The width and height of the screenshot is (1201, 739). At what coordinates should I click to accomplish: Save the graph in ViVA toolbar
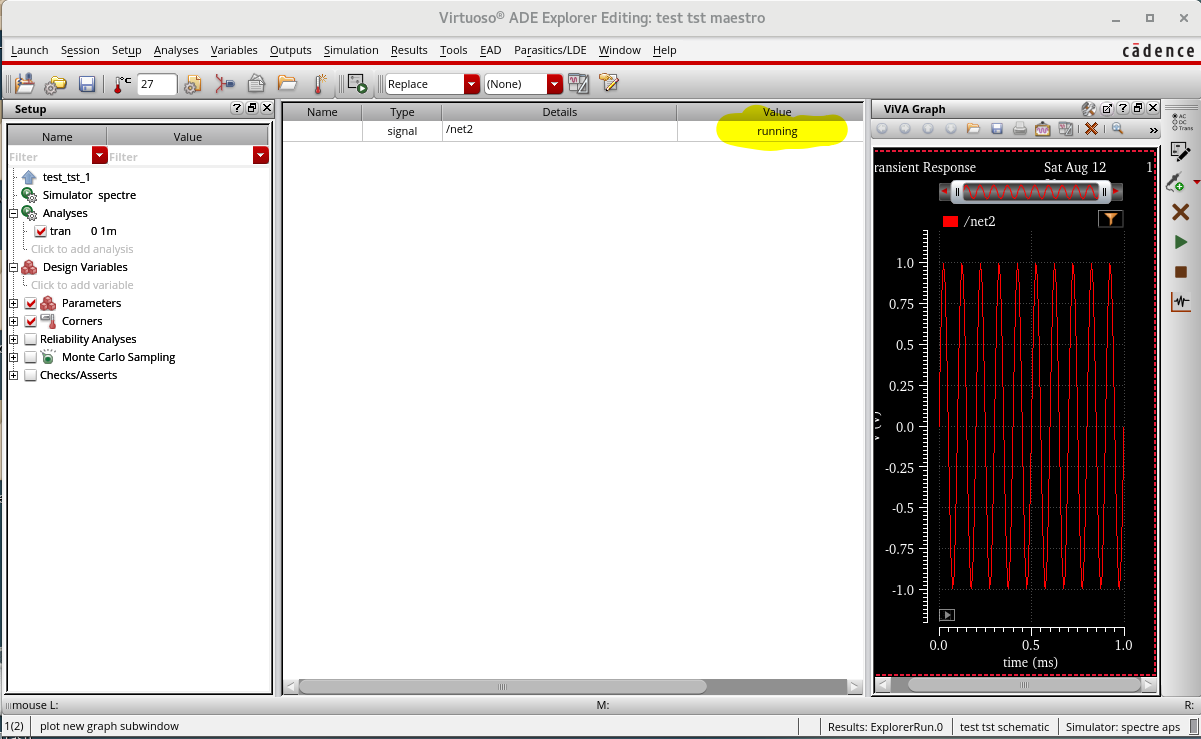(x=997, y=128)
